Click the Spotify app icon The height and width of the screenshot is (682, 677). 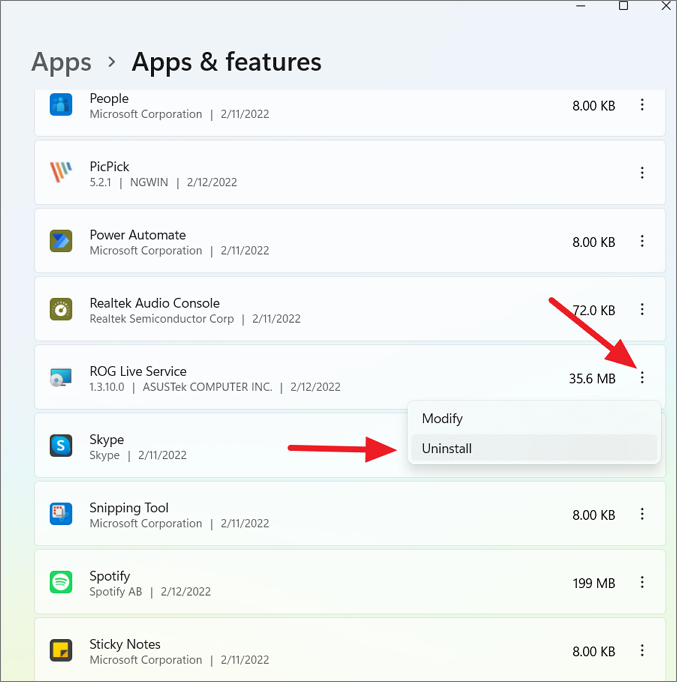click(61, 582)
